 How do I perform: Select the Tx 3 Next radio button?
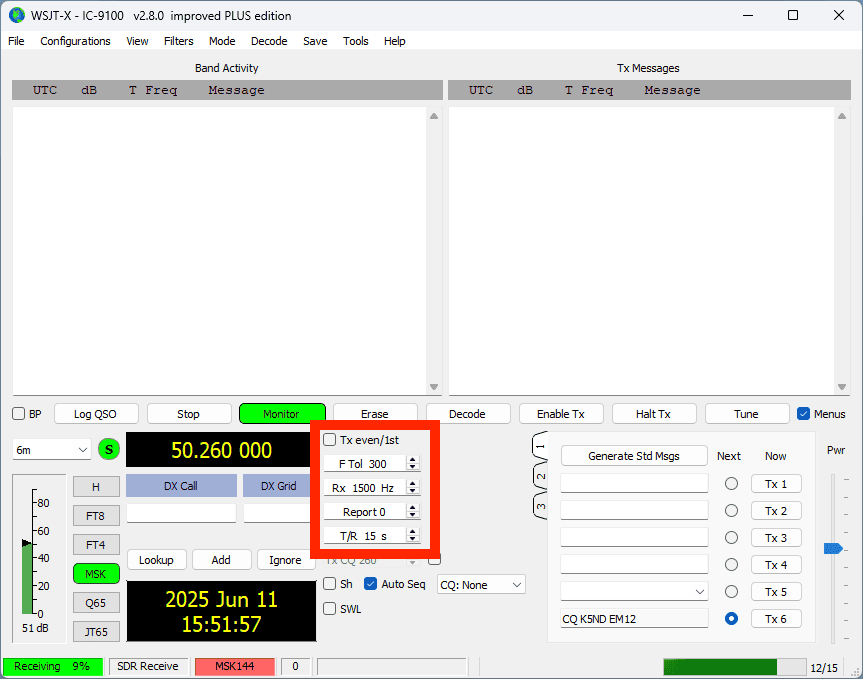[x=731, y=538]
